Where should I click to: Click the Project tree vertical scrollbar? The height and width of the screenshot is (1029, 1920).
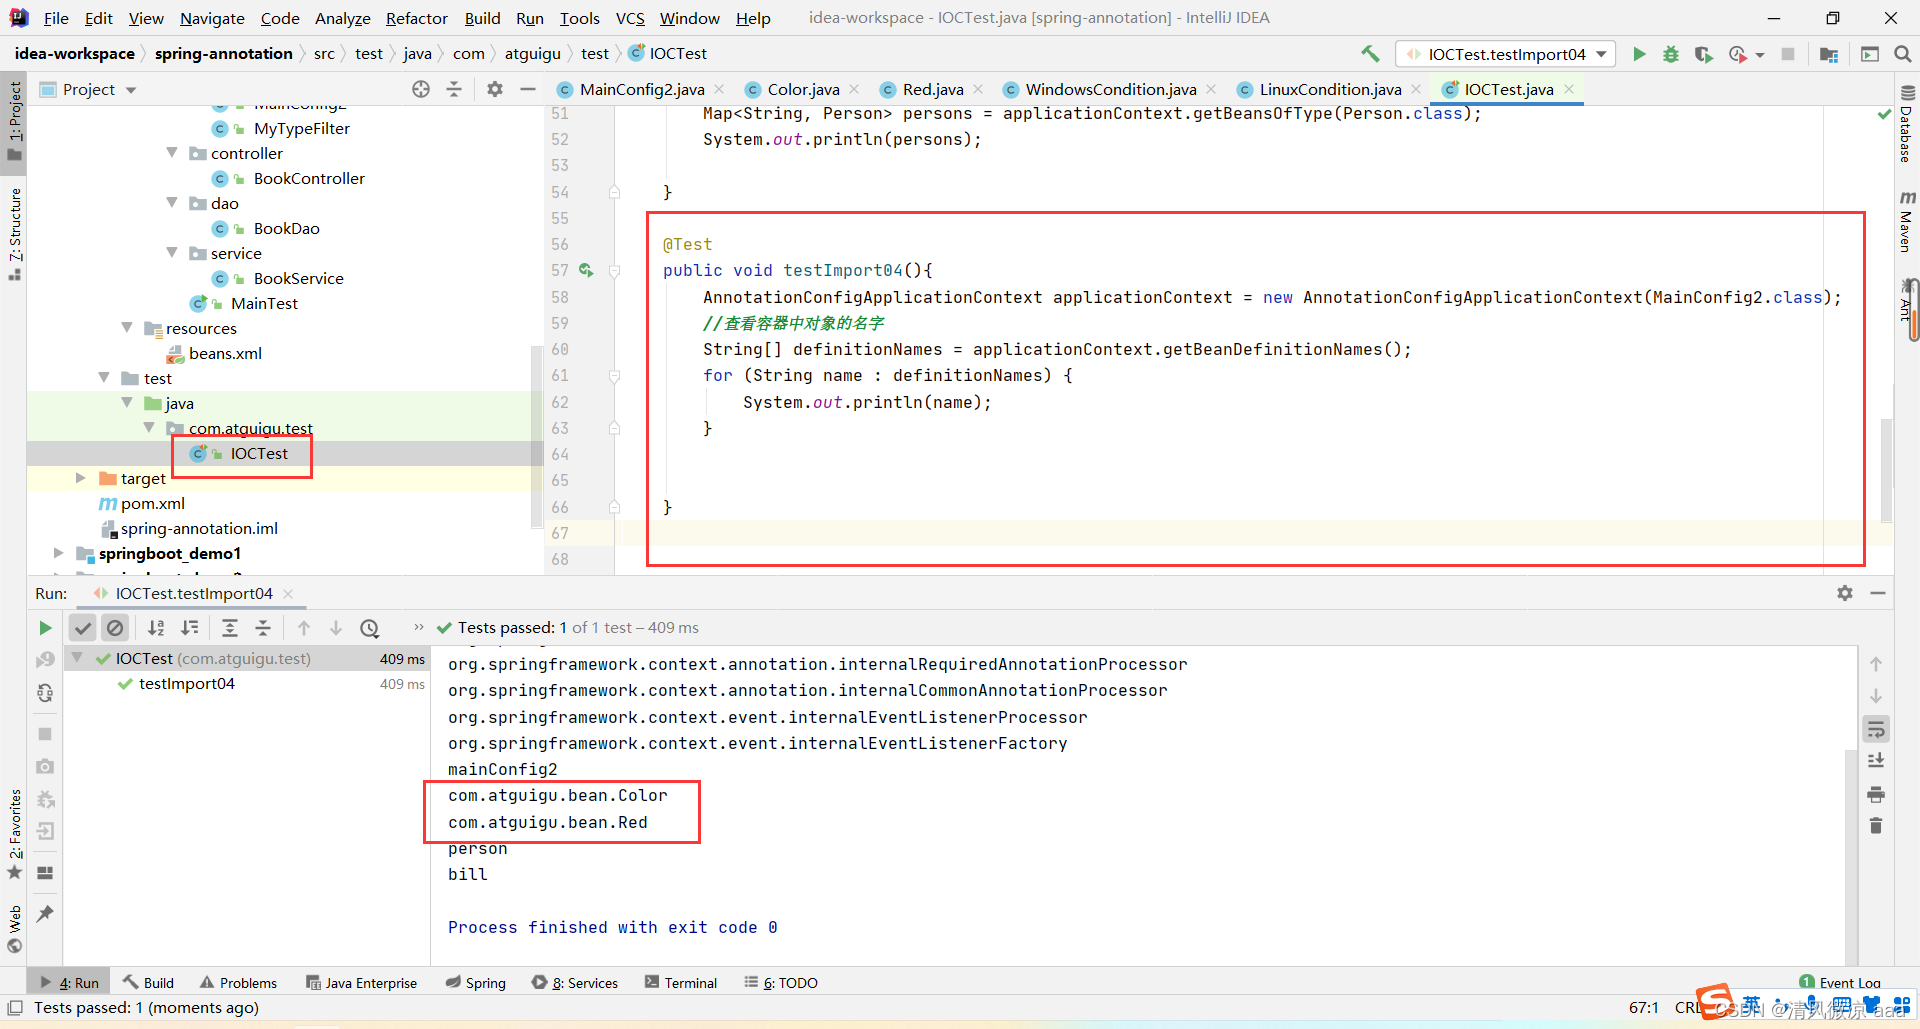(536, 435)
